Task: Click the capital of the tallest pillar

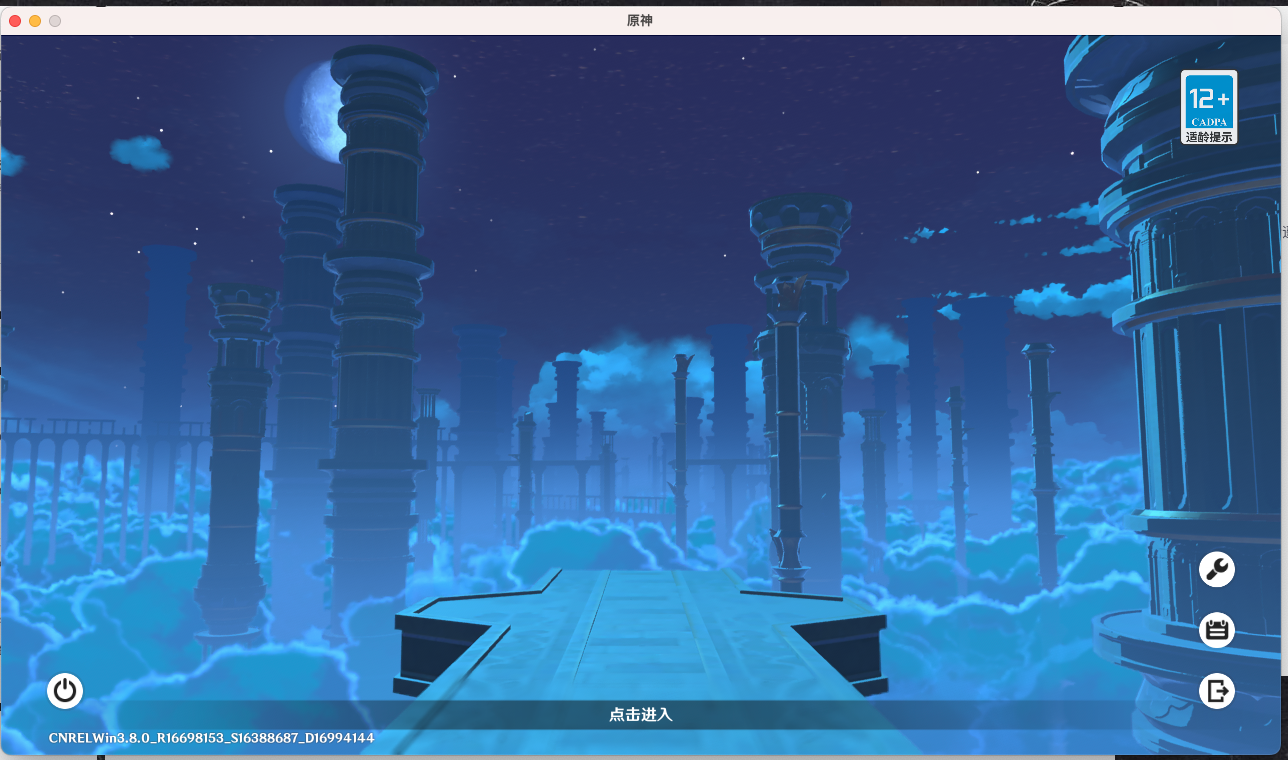Action: 384,70
